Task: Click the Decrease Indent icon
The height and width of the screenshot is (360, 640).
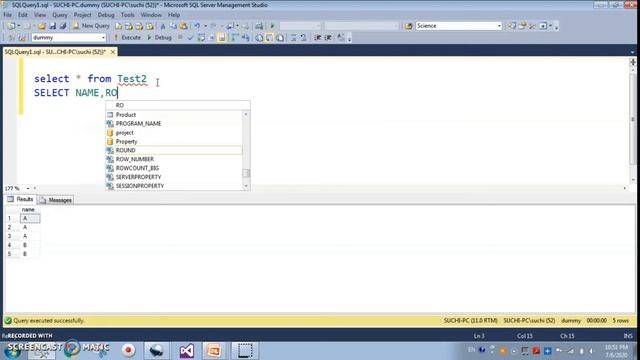Action: 318,38
